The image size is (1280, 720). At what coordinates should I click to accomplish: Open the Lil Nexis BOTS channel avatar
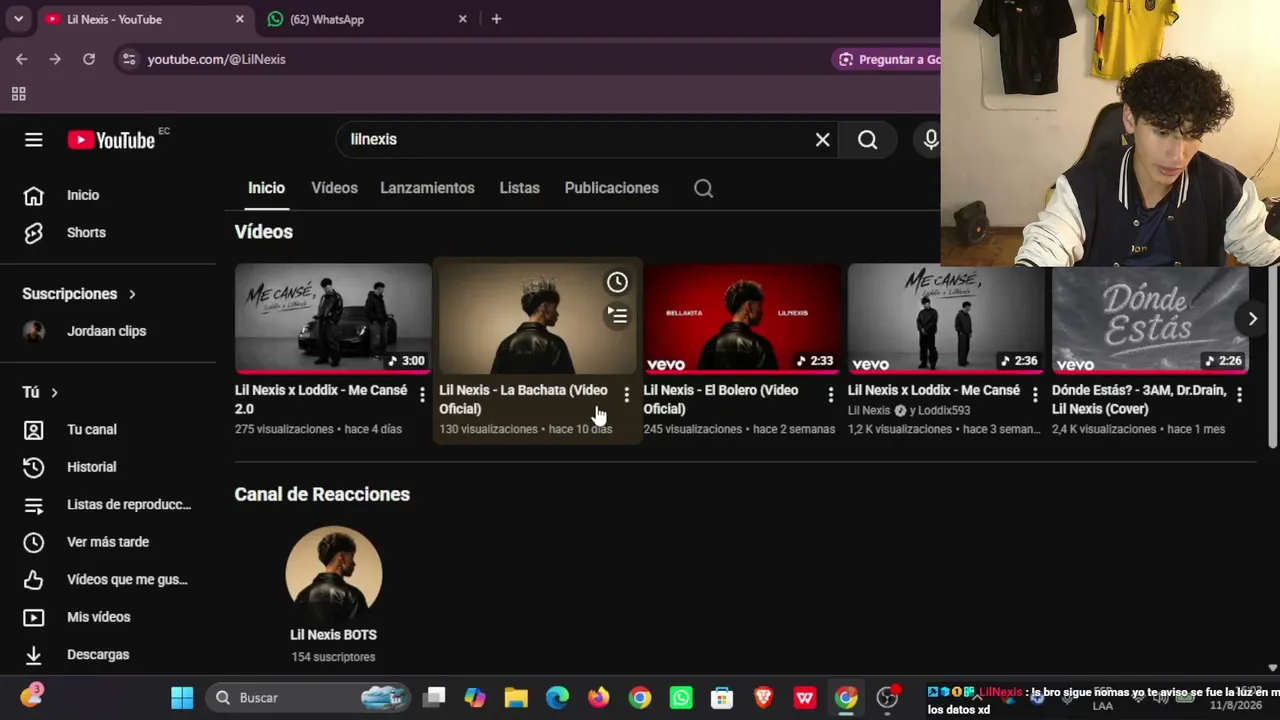(333, 574)
